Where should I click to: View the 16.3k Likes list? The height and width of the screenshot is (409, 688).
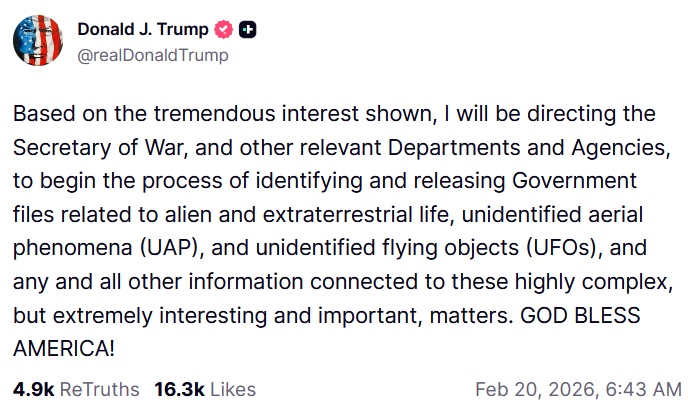tap(205, 389)
